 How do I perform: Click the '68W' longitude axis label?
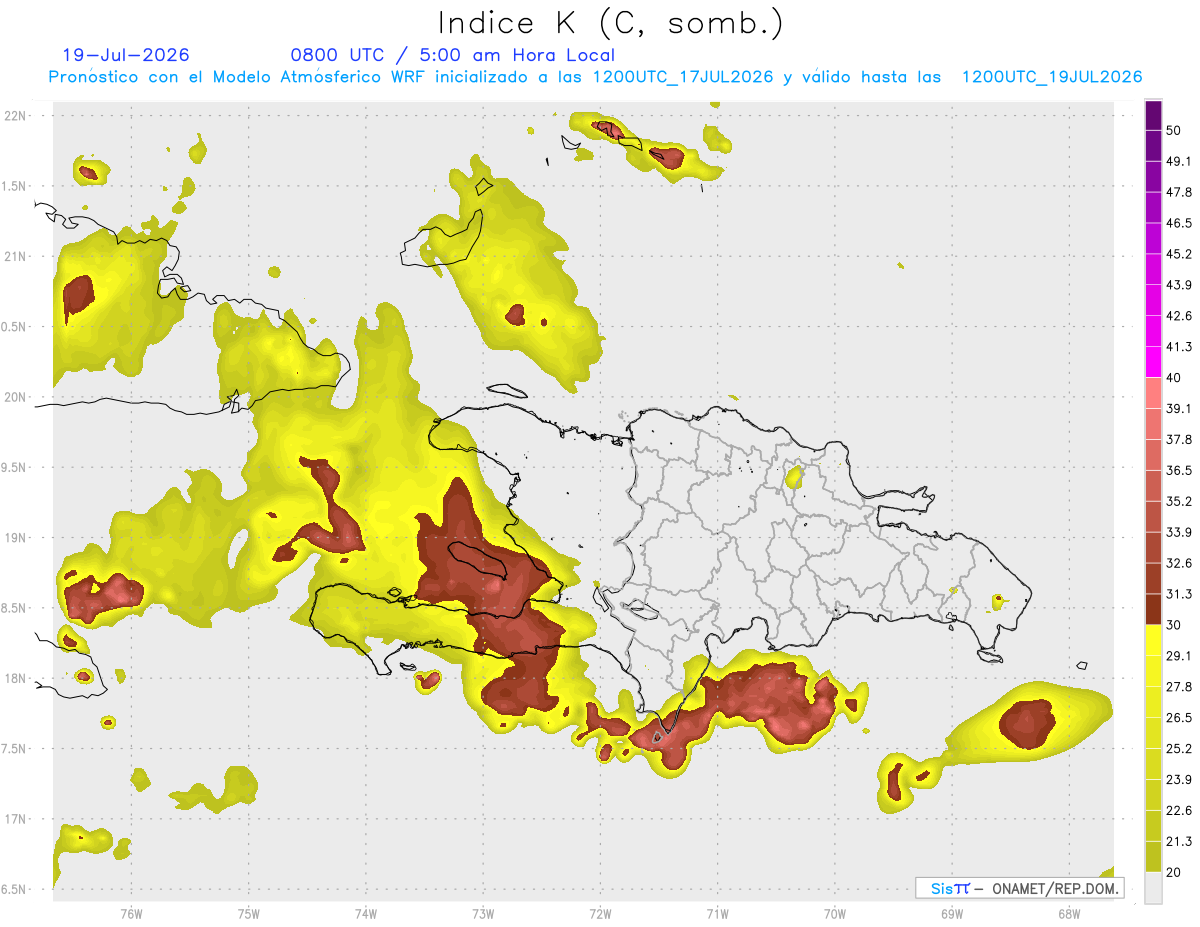(x=1068, y=913)
